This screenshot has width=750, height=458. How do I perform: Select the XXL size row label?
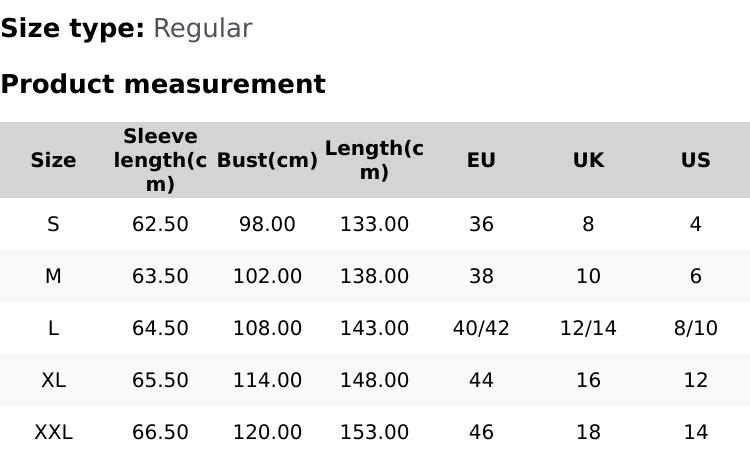pos(53,432)
